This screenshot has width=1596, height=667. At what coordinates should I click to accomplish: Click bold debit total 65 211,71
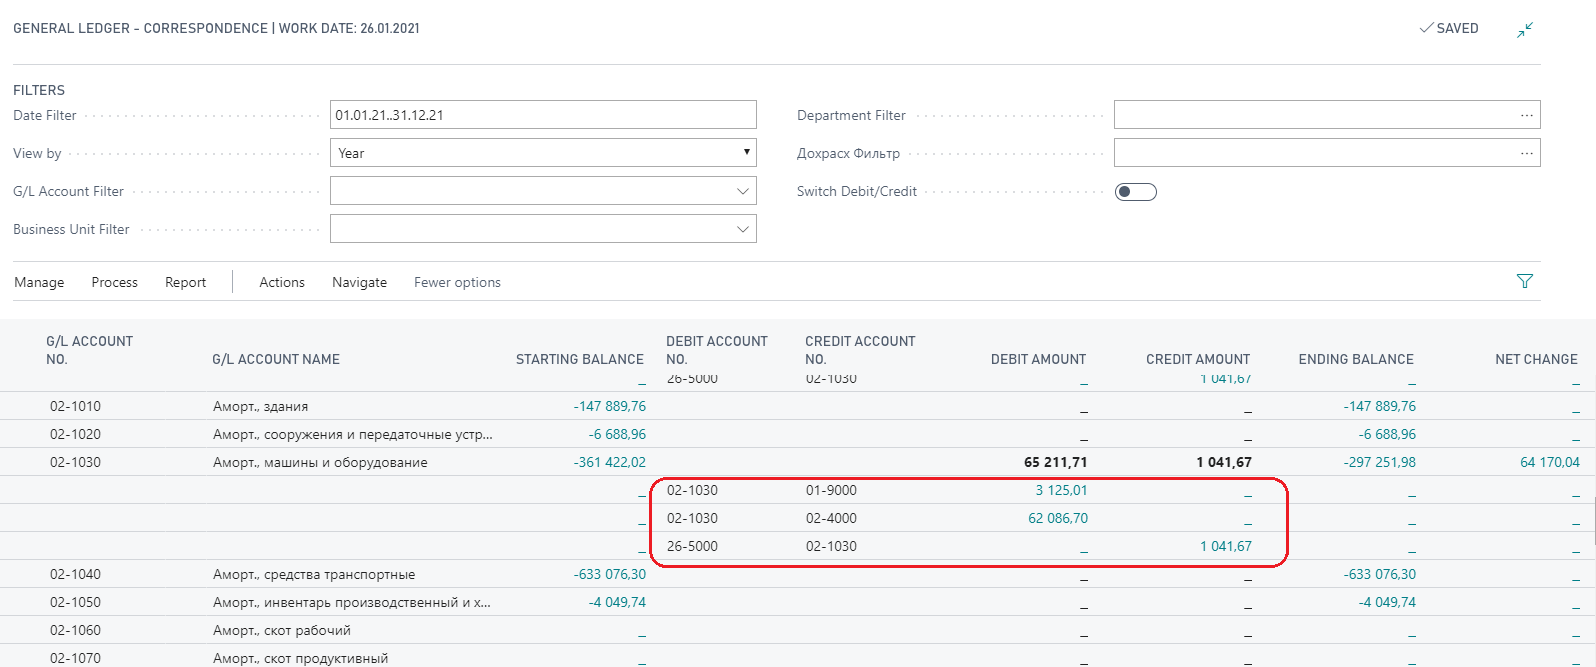[x=1056, y=462]
